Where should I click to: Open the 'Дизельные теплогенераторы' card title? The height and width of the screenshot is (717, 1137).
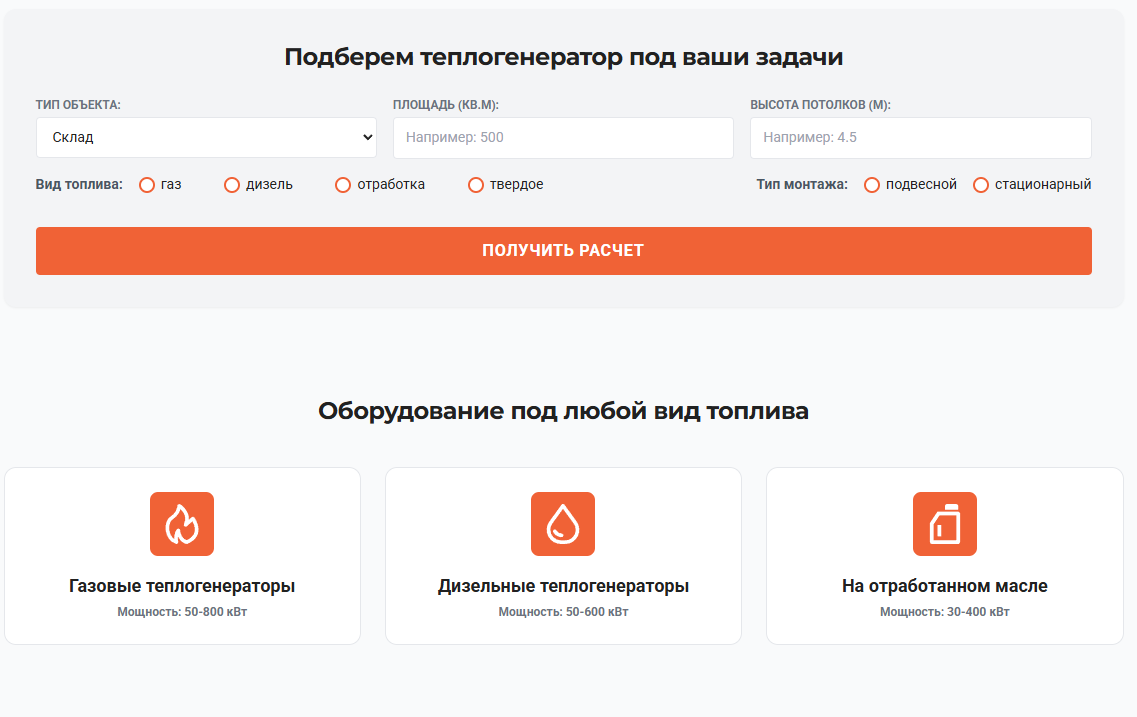[x=563, y=586]
